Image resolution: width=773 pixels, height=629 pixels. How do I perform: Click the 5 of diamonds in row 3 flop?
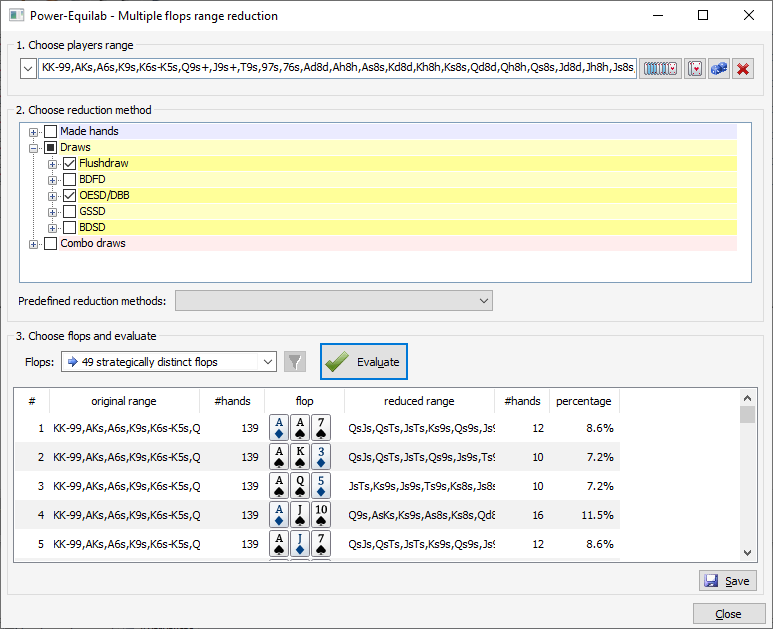pos(321,486)
